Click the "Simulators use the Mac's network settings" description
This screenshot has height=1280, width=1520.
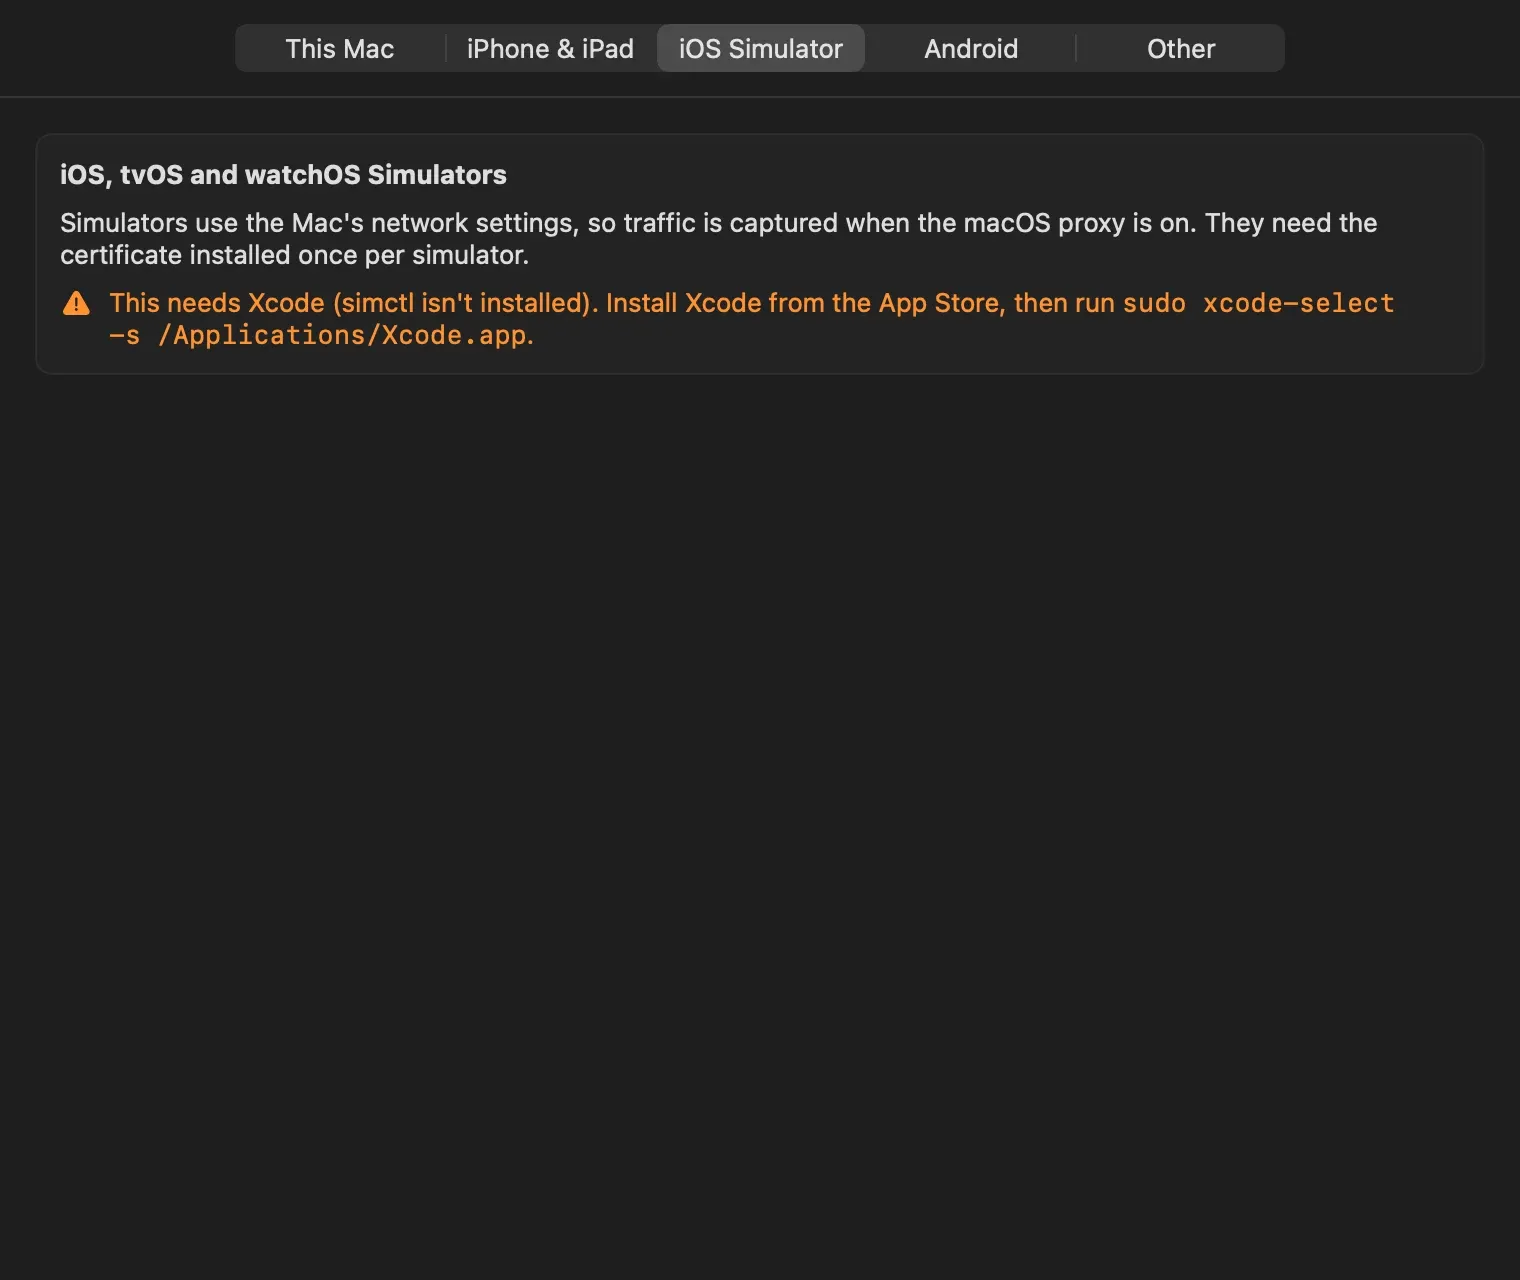(719, 239)
